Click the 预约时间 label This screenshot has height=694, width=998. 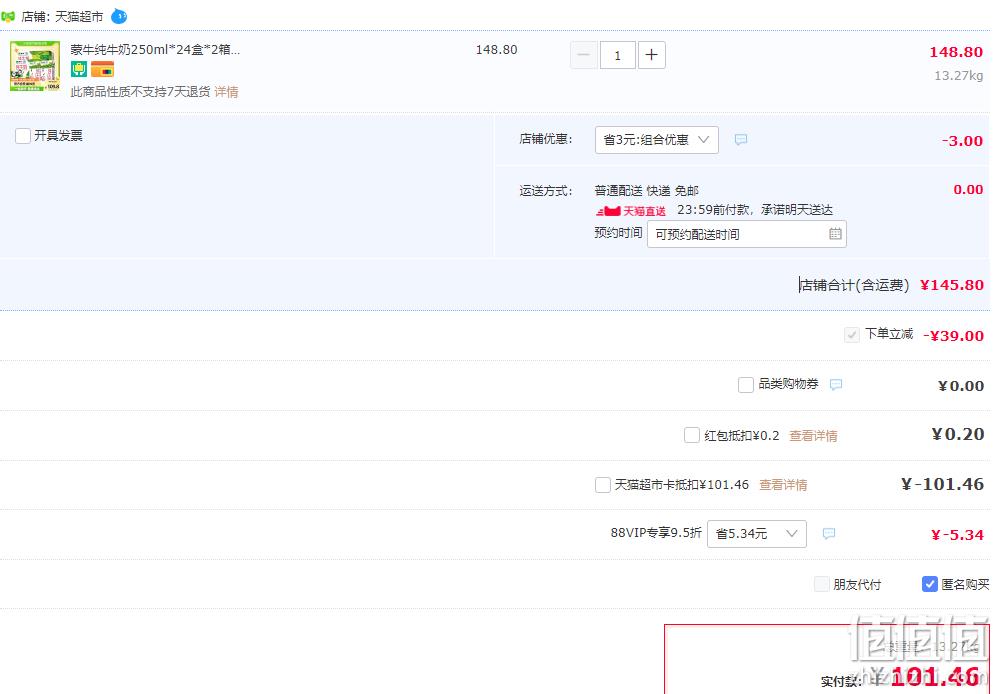pyautogui.click(x=618, y=233)
